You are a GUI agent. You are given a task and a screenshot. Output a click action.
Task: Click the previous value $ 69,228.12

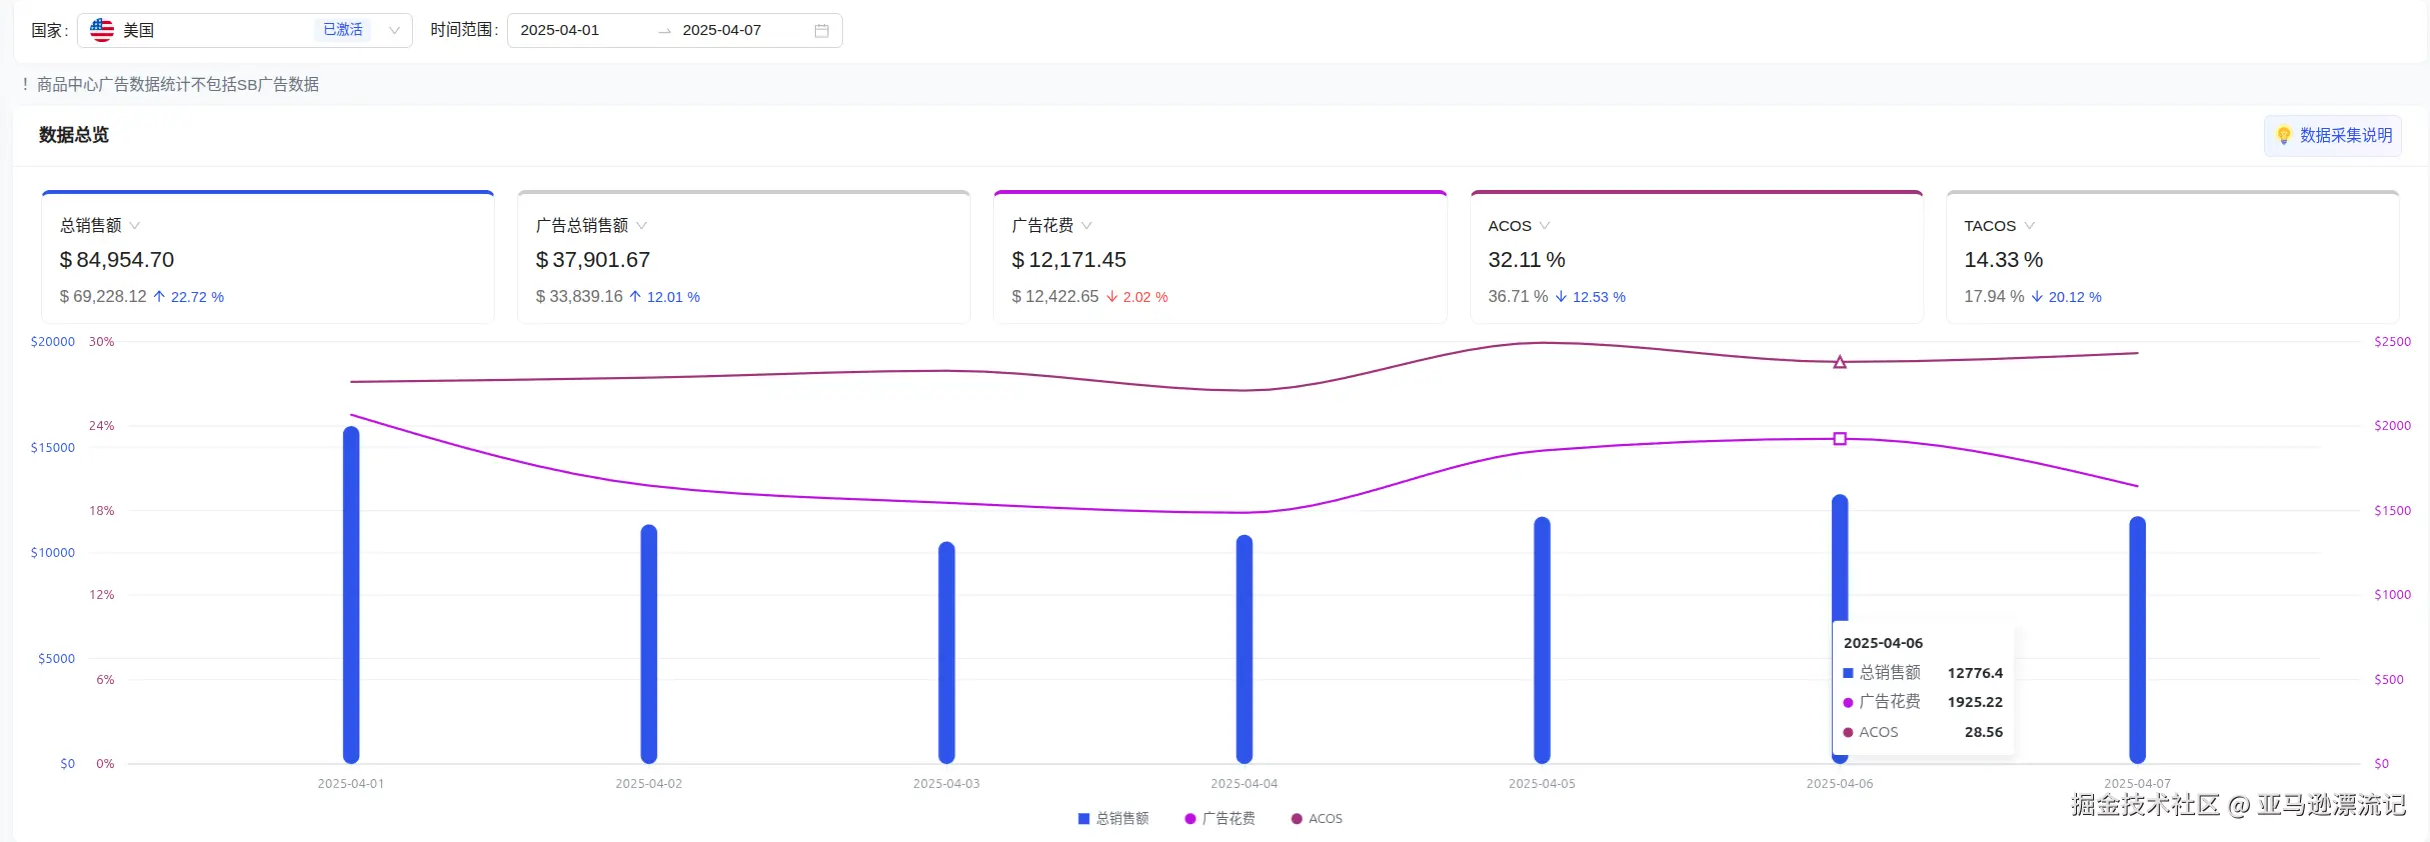[103, 297]
